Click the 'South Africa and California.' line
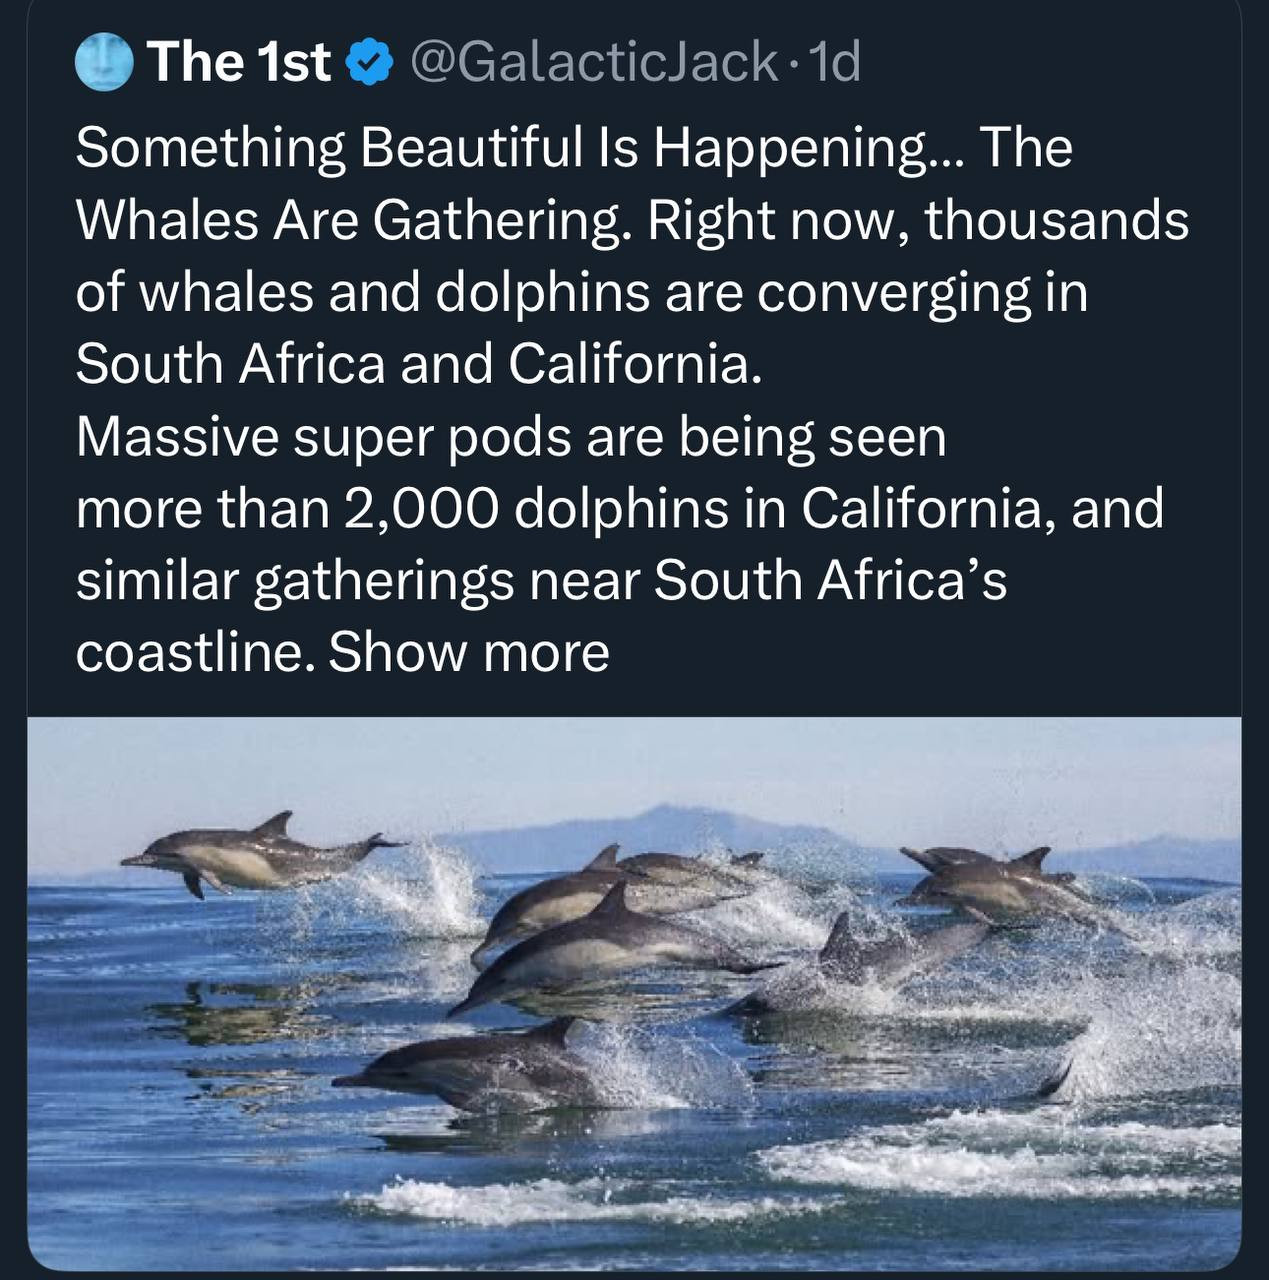1269x1280 pixels. [x=418, y=364]
